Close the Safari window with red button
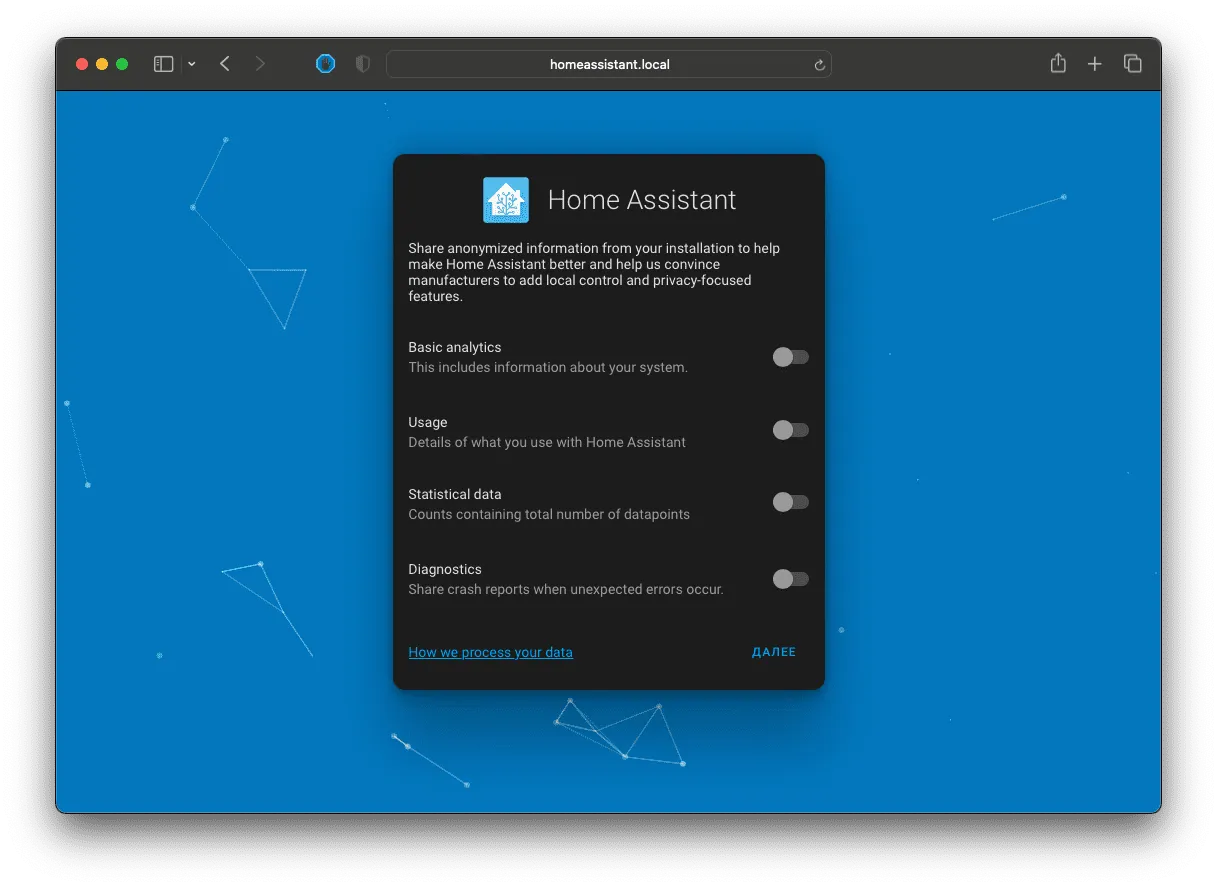Viewport: 1217px width, 887px height. tap(82, 64)
